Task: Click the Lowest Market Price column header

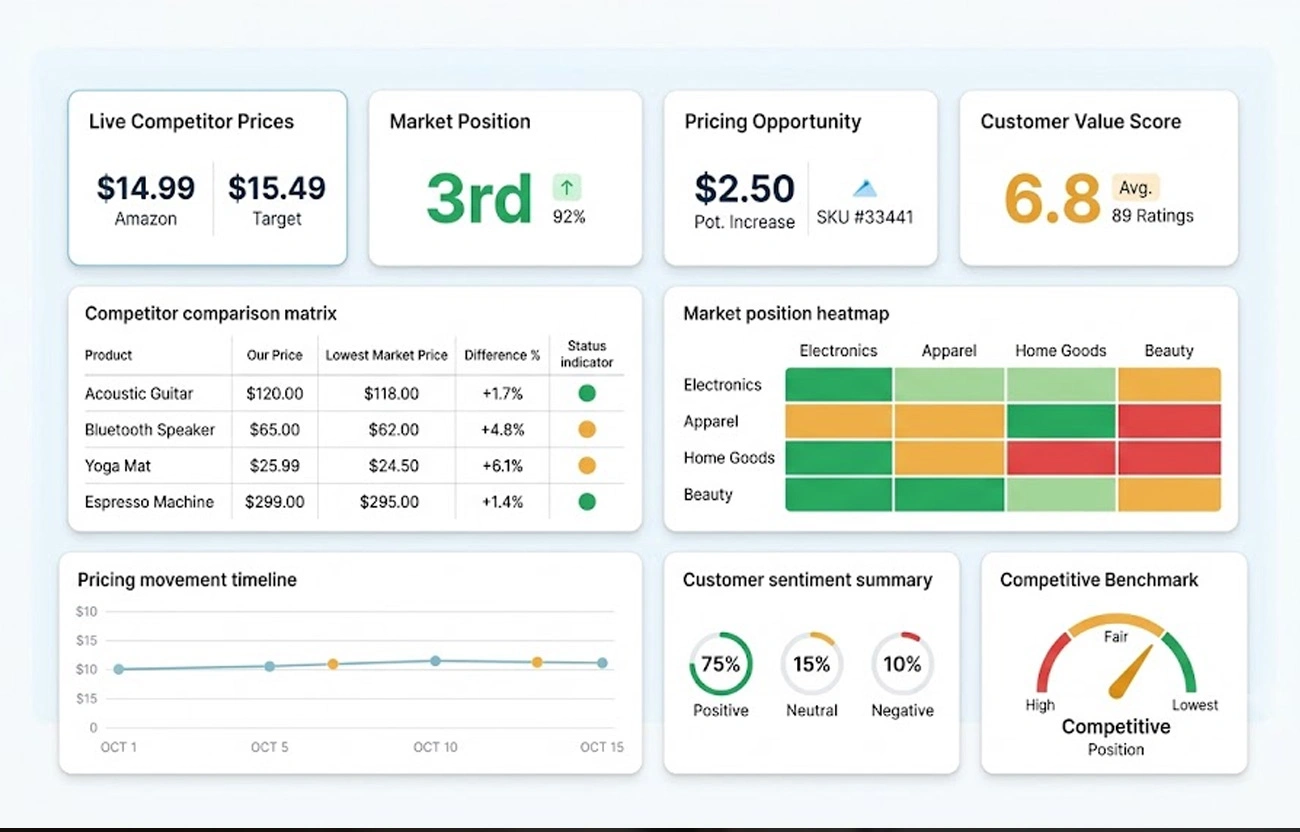Action: pos(387,355)
